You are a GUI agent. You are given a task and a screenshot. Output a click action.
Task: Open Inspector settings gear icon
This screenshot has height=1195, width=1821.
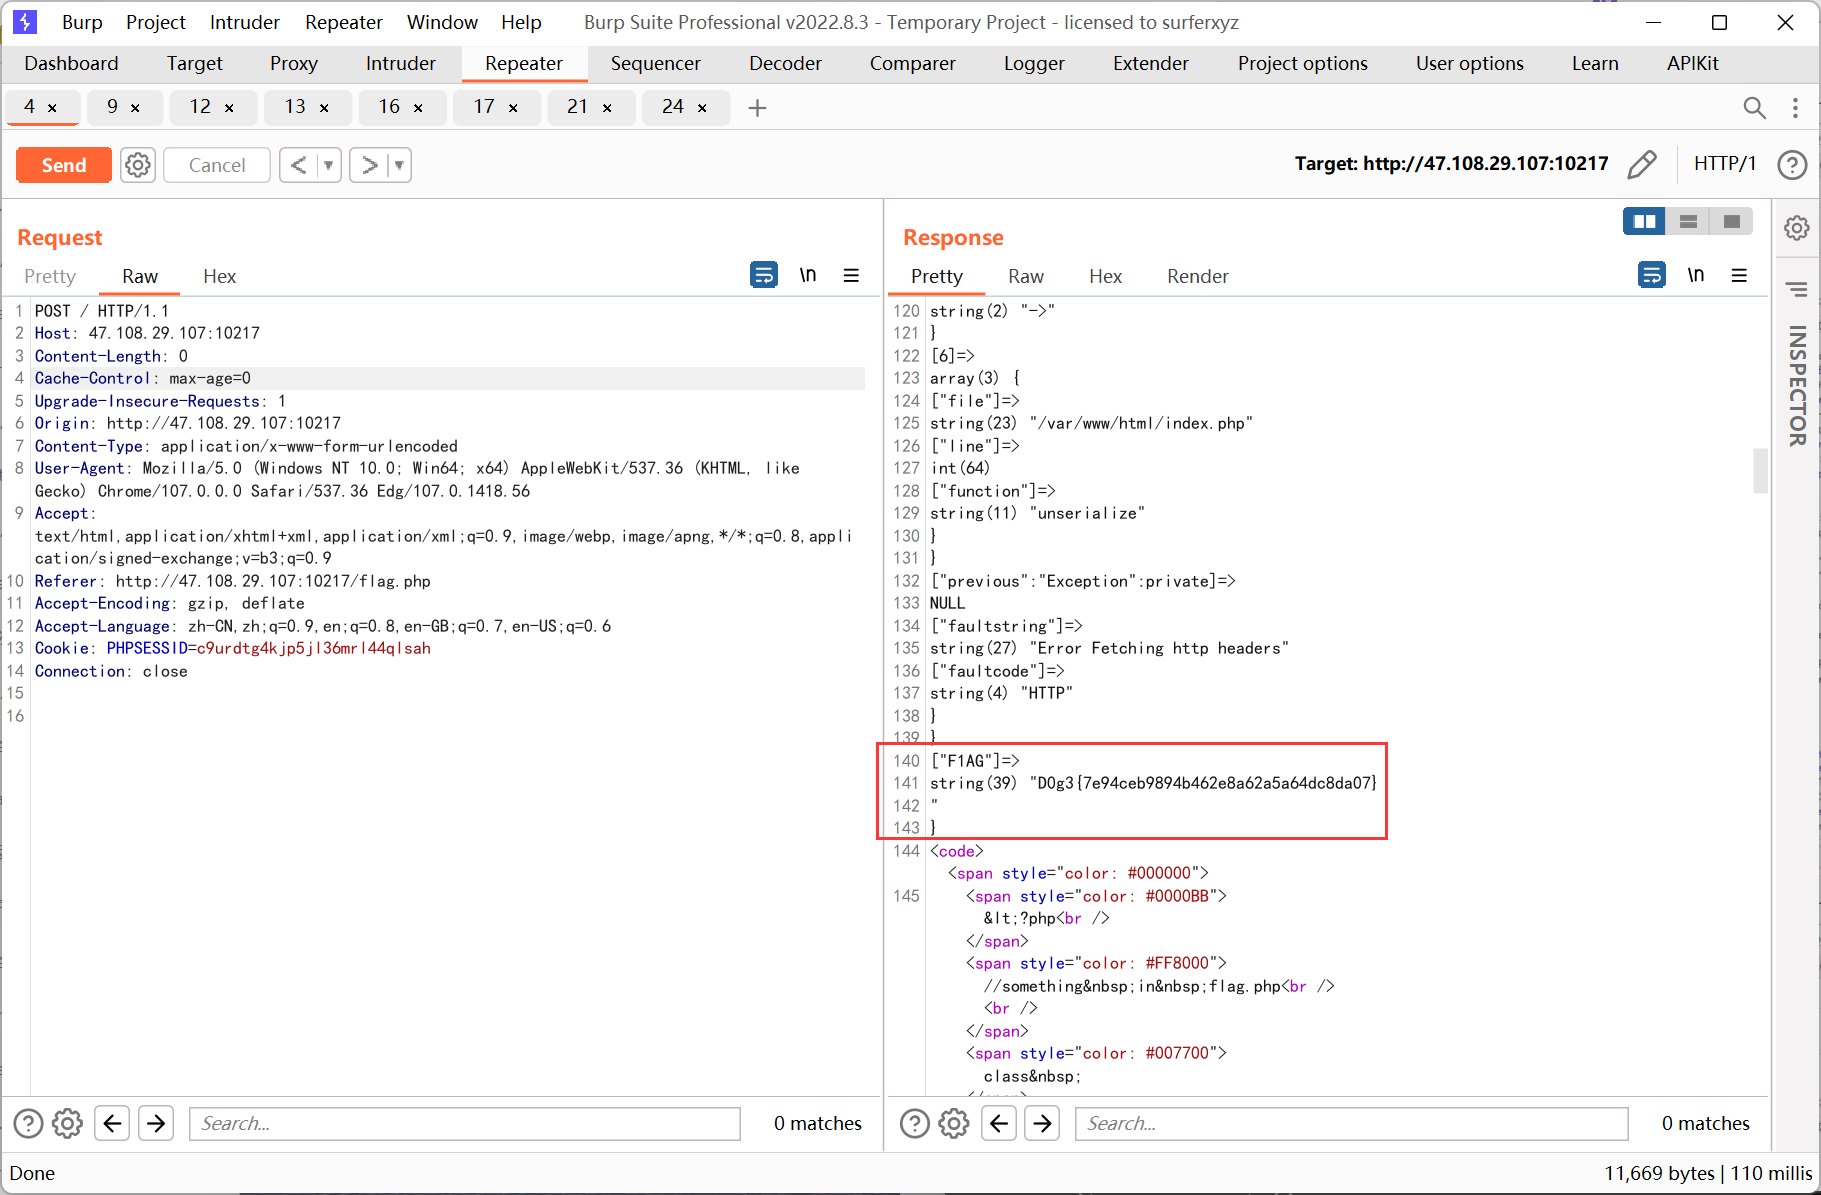pyautogui.click(x=1797, y=228)
